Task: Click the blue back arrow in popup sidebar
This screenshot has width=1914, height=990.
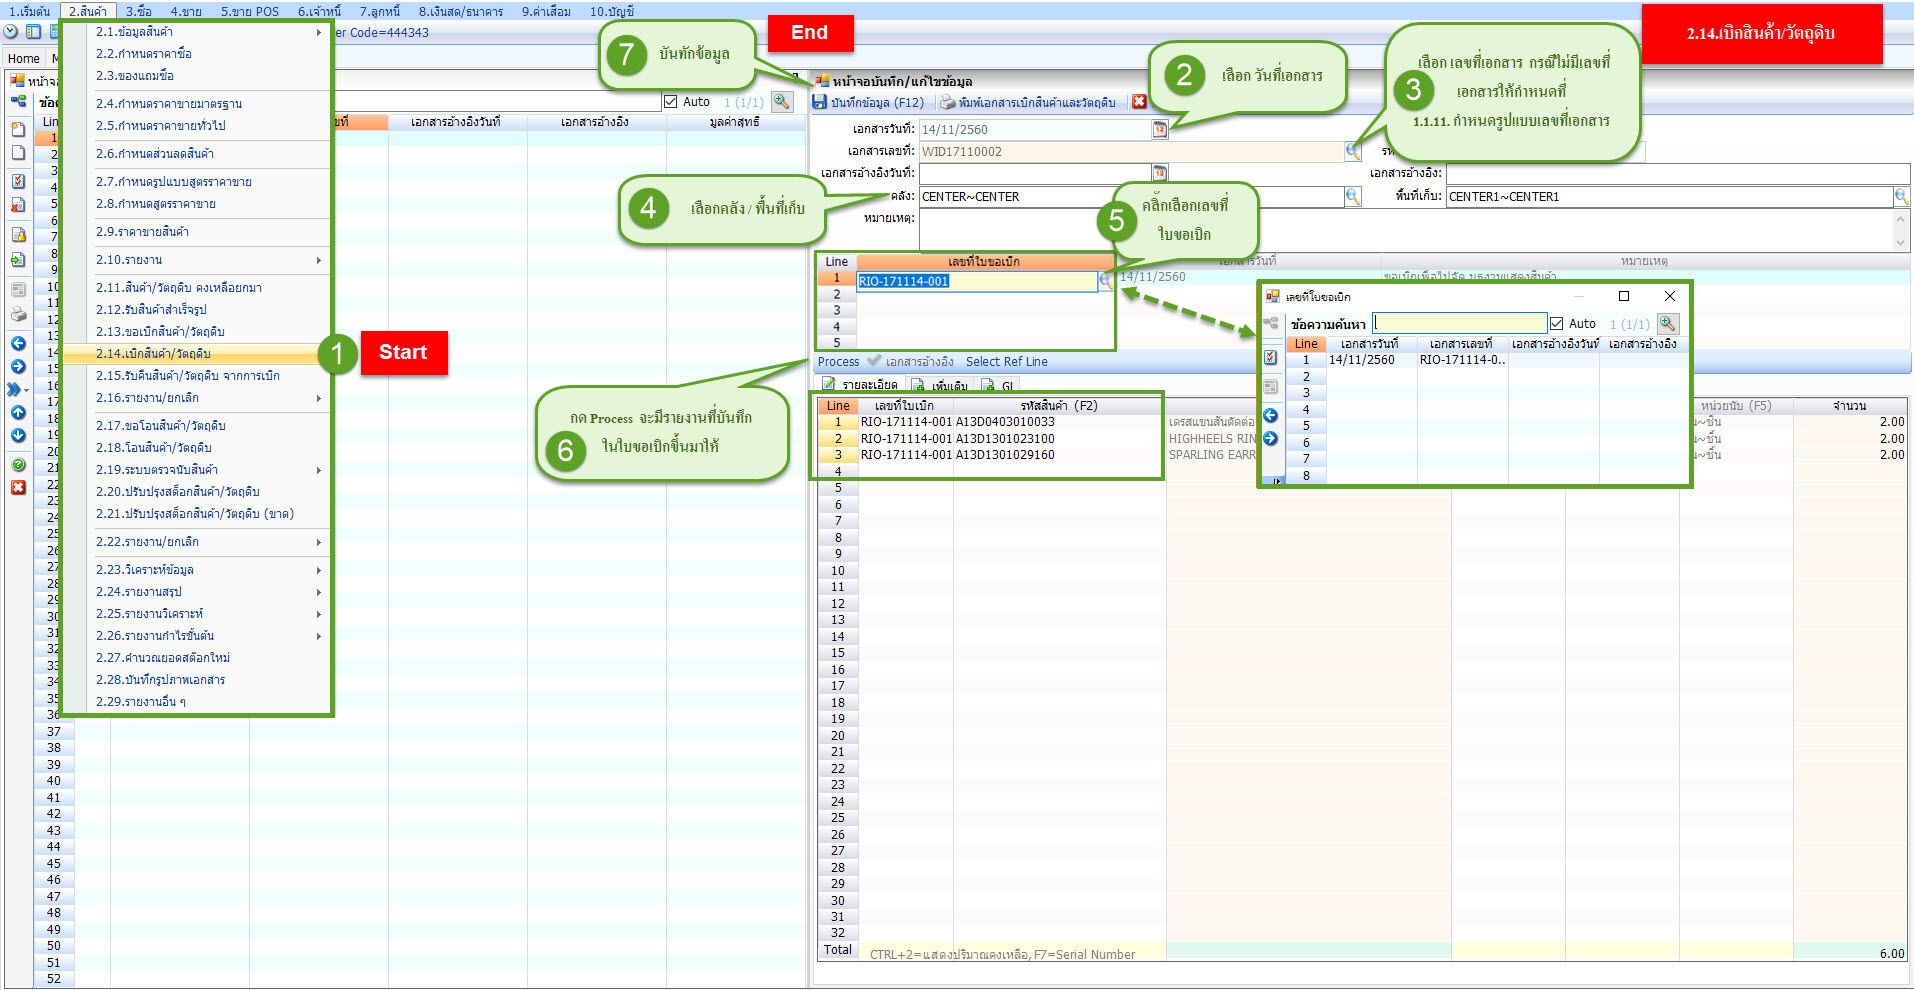Action: coord(1271,415)
